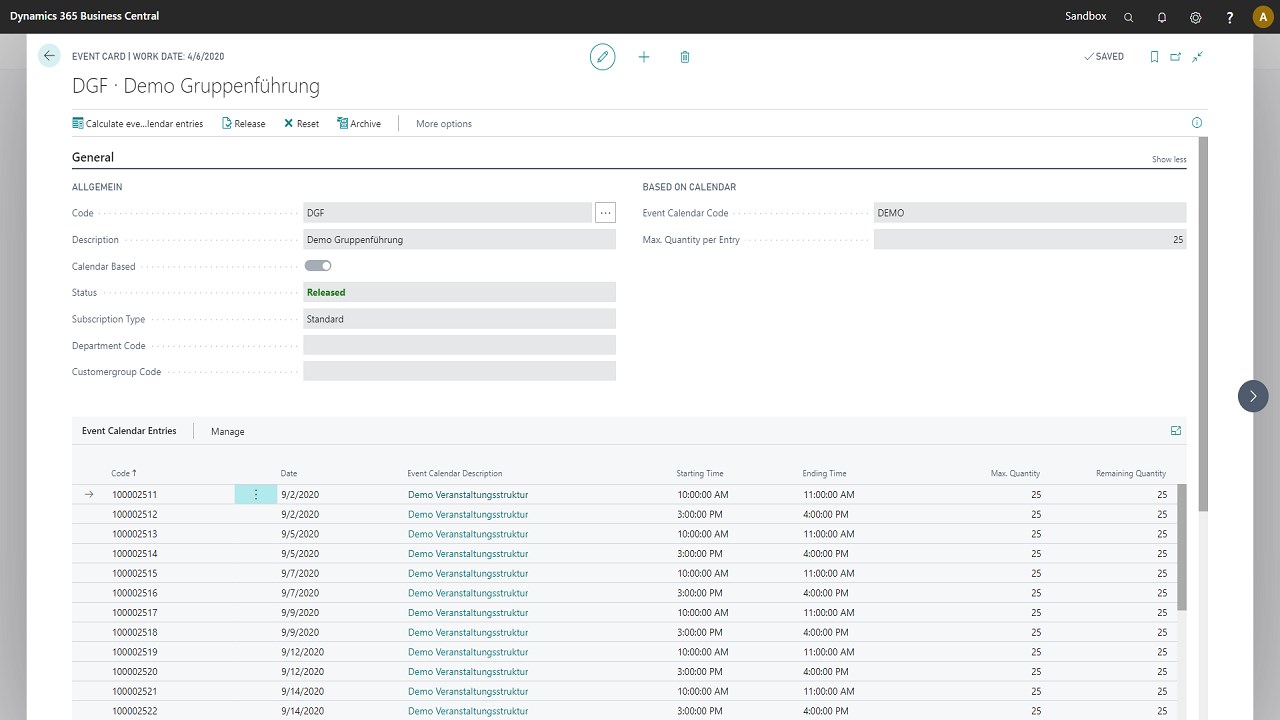Viewport: 1280px width, 720px height.
Task: Open the Manage menu in entries list
Action: pos(227,431)
